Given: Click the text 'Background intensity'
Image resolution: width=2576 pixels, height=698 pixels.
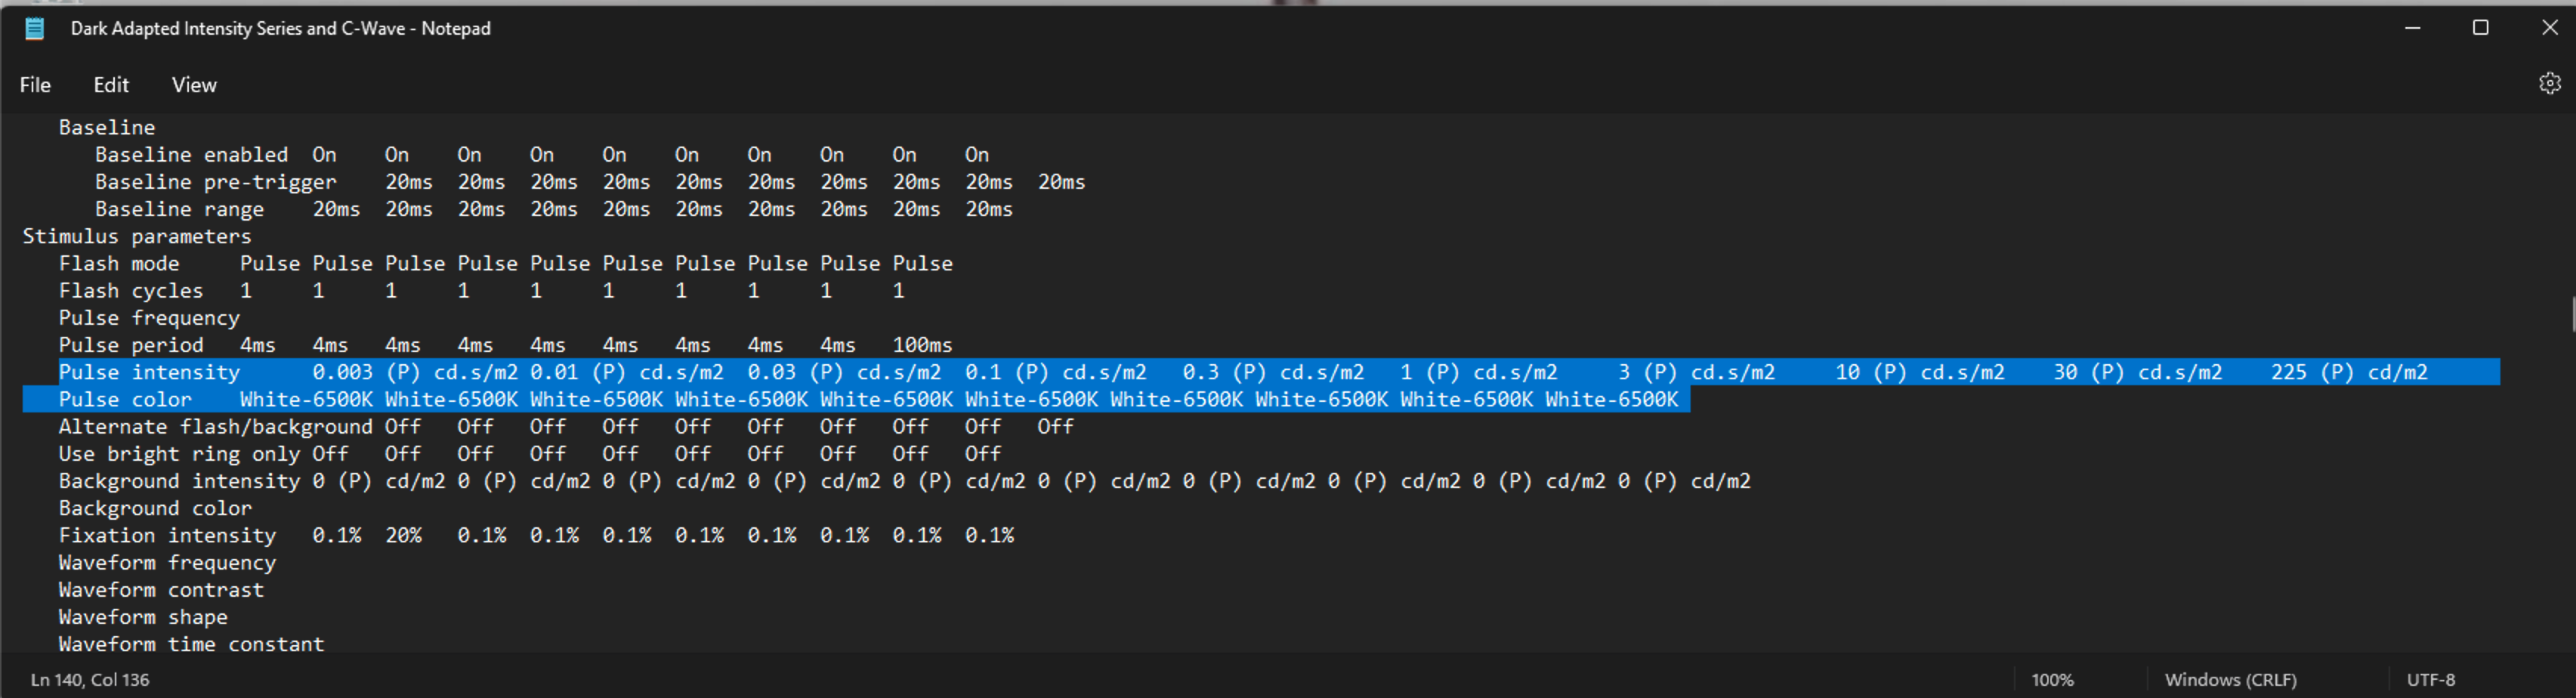Looking at the screenshot, I should tap(179, 481).
